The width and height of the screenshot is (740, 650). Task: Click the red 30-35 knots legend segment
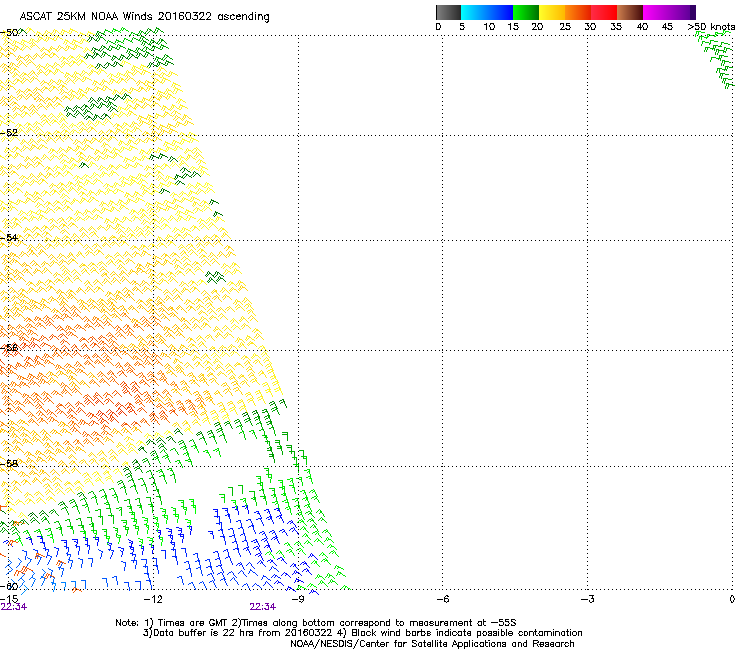[604, 12]
